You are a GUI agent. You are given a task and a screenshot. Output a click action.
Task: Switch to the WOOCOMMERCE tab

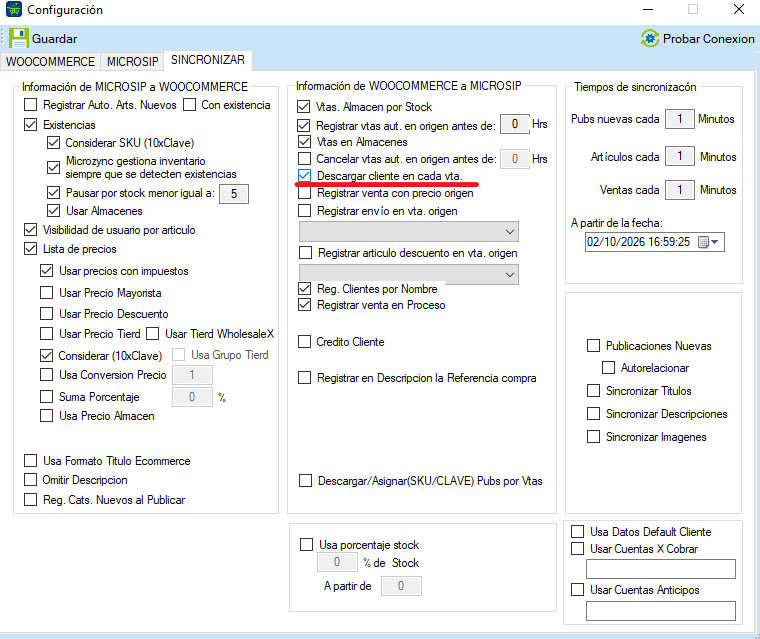(50, 62)
